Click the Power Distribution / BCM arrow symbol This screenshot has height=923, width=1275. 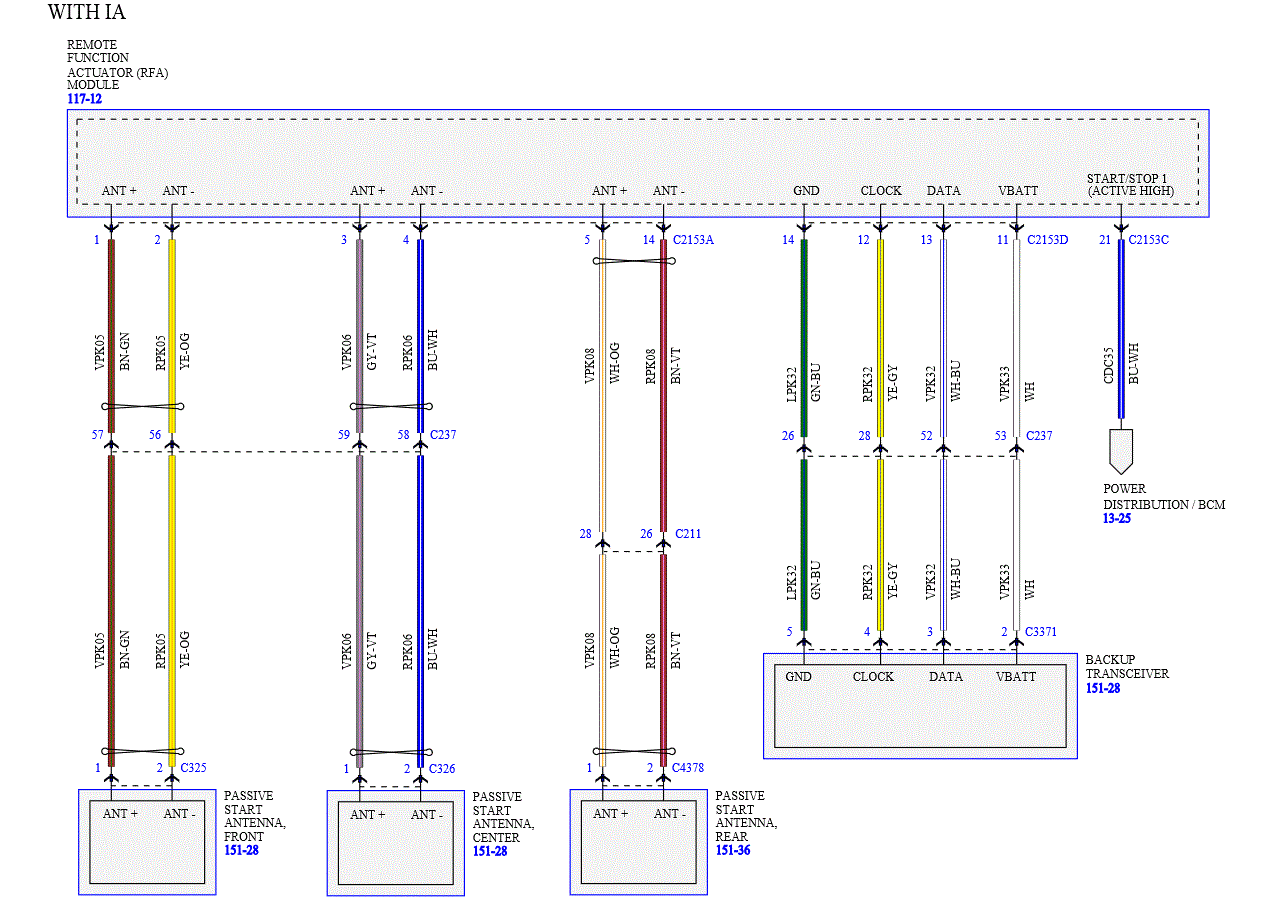point(1121,452)
